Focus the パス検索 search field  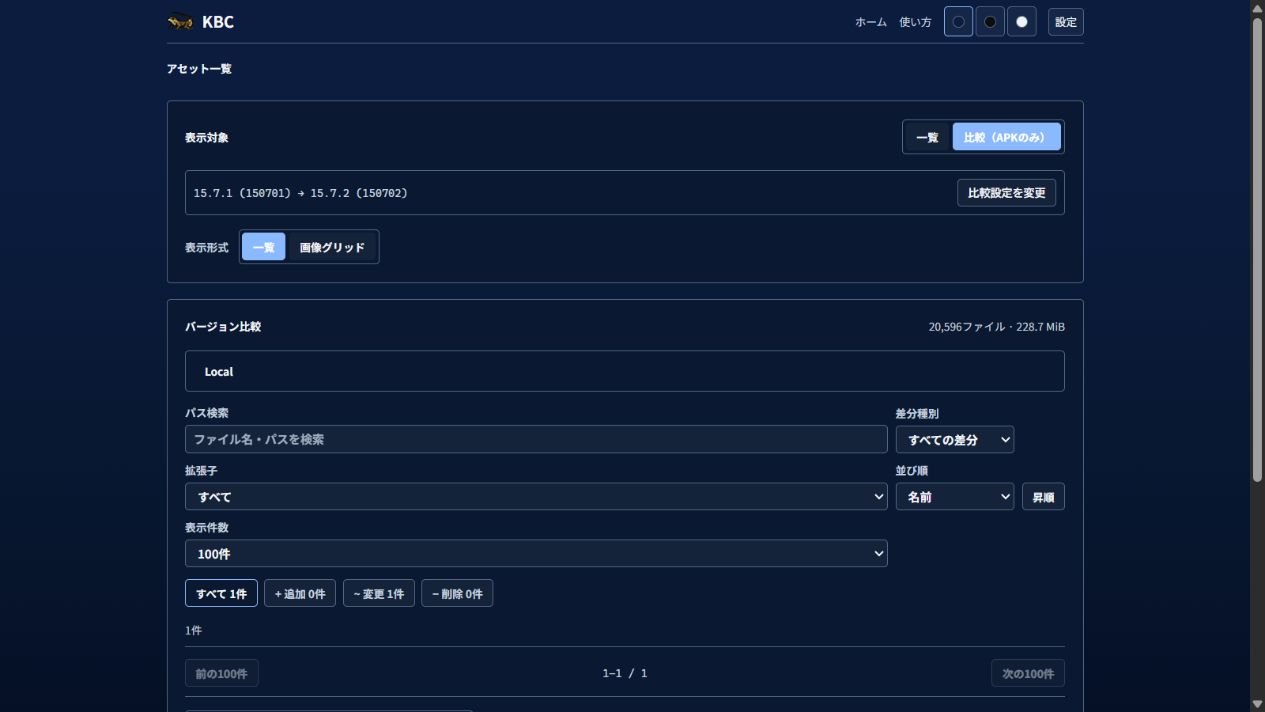click(536, 439)
